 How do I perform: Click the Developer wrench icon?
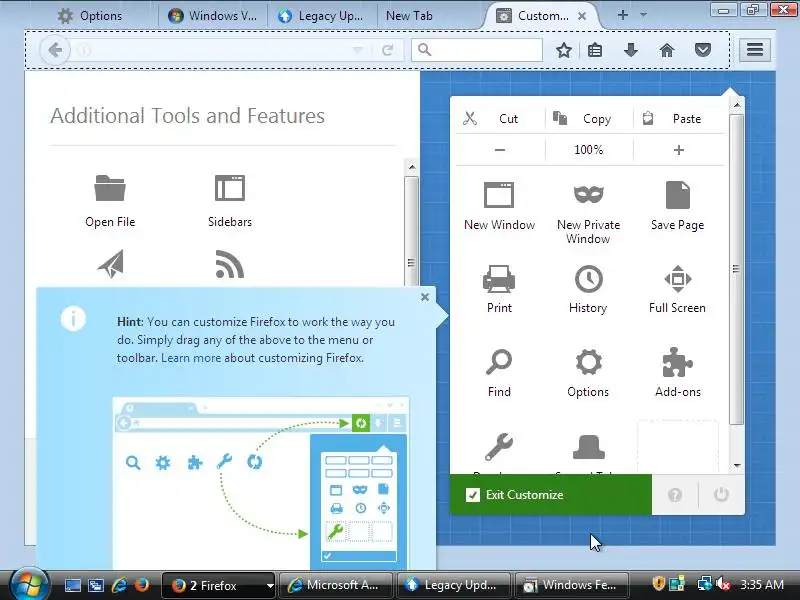pos(499,446)
